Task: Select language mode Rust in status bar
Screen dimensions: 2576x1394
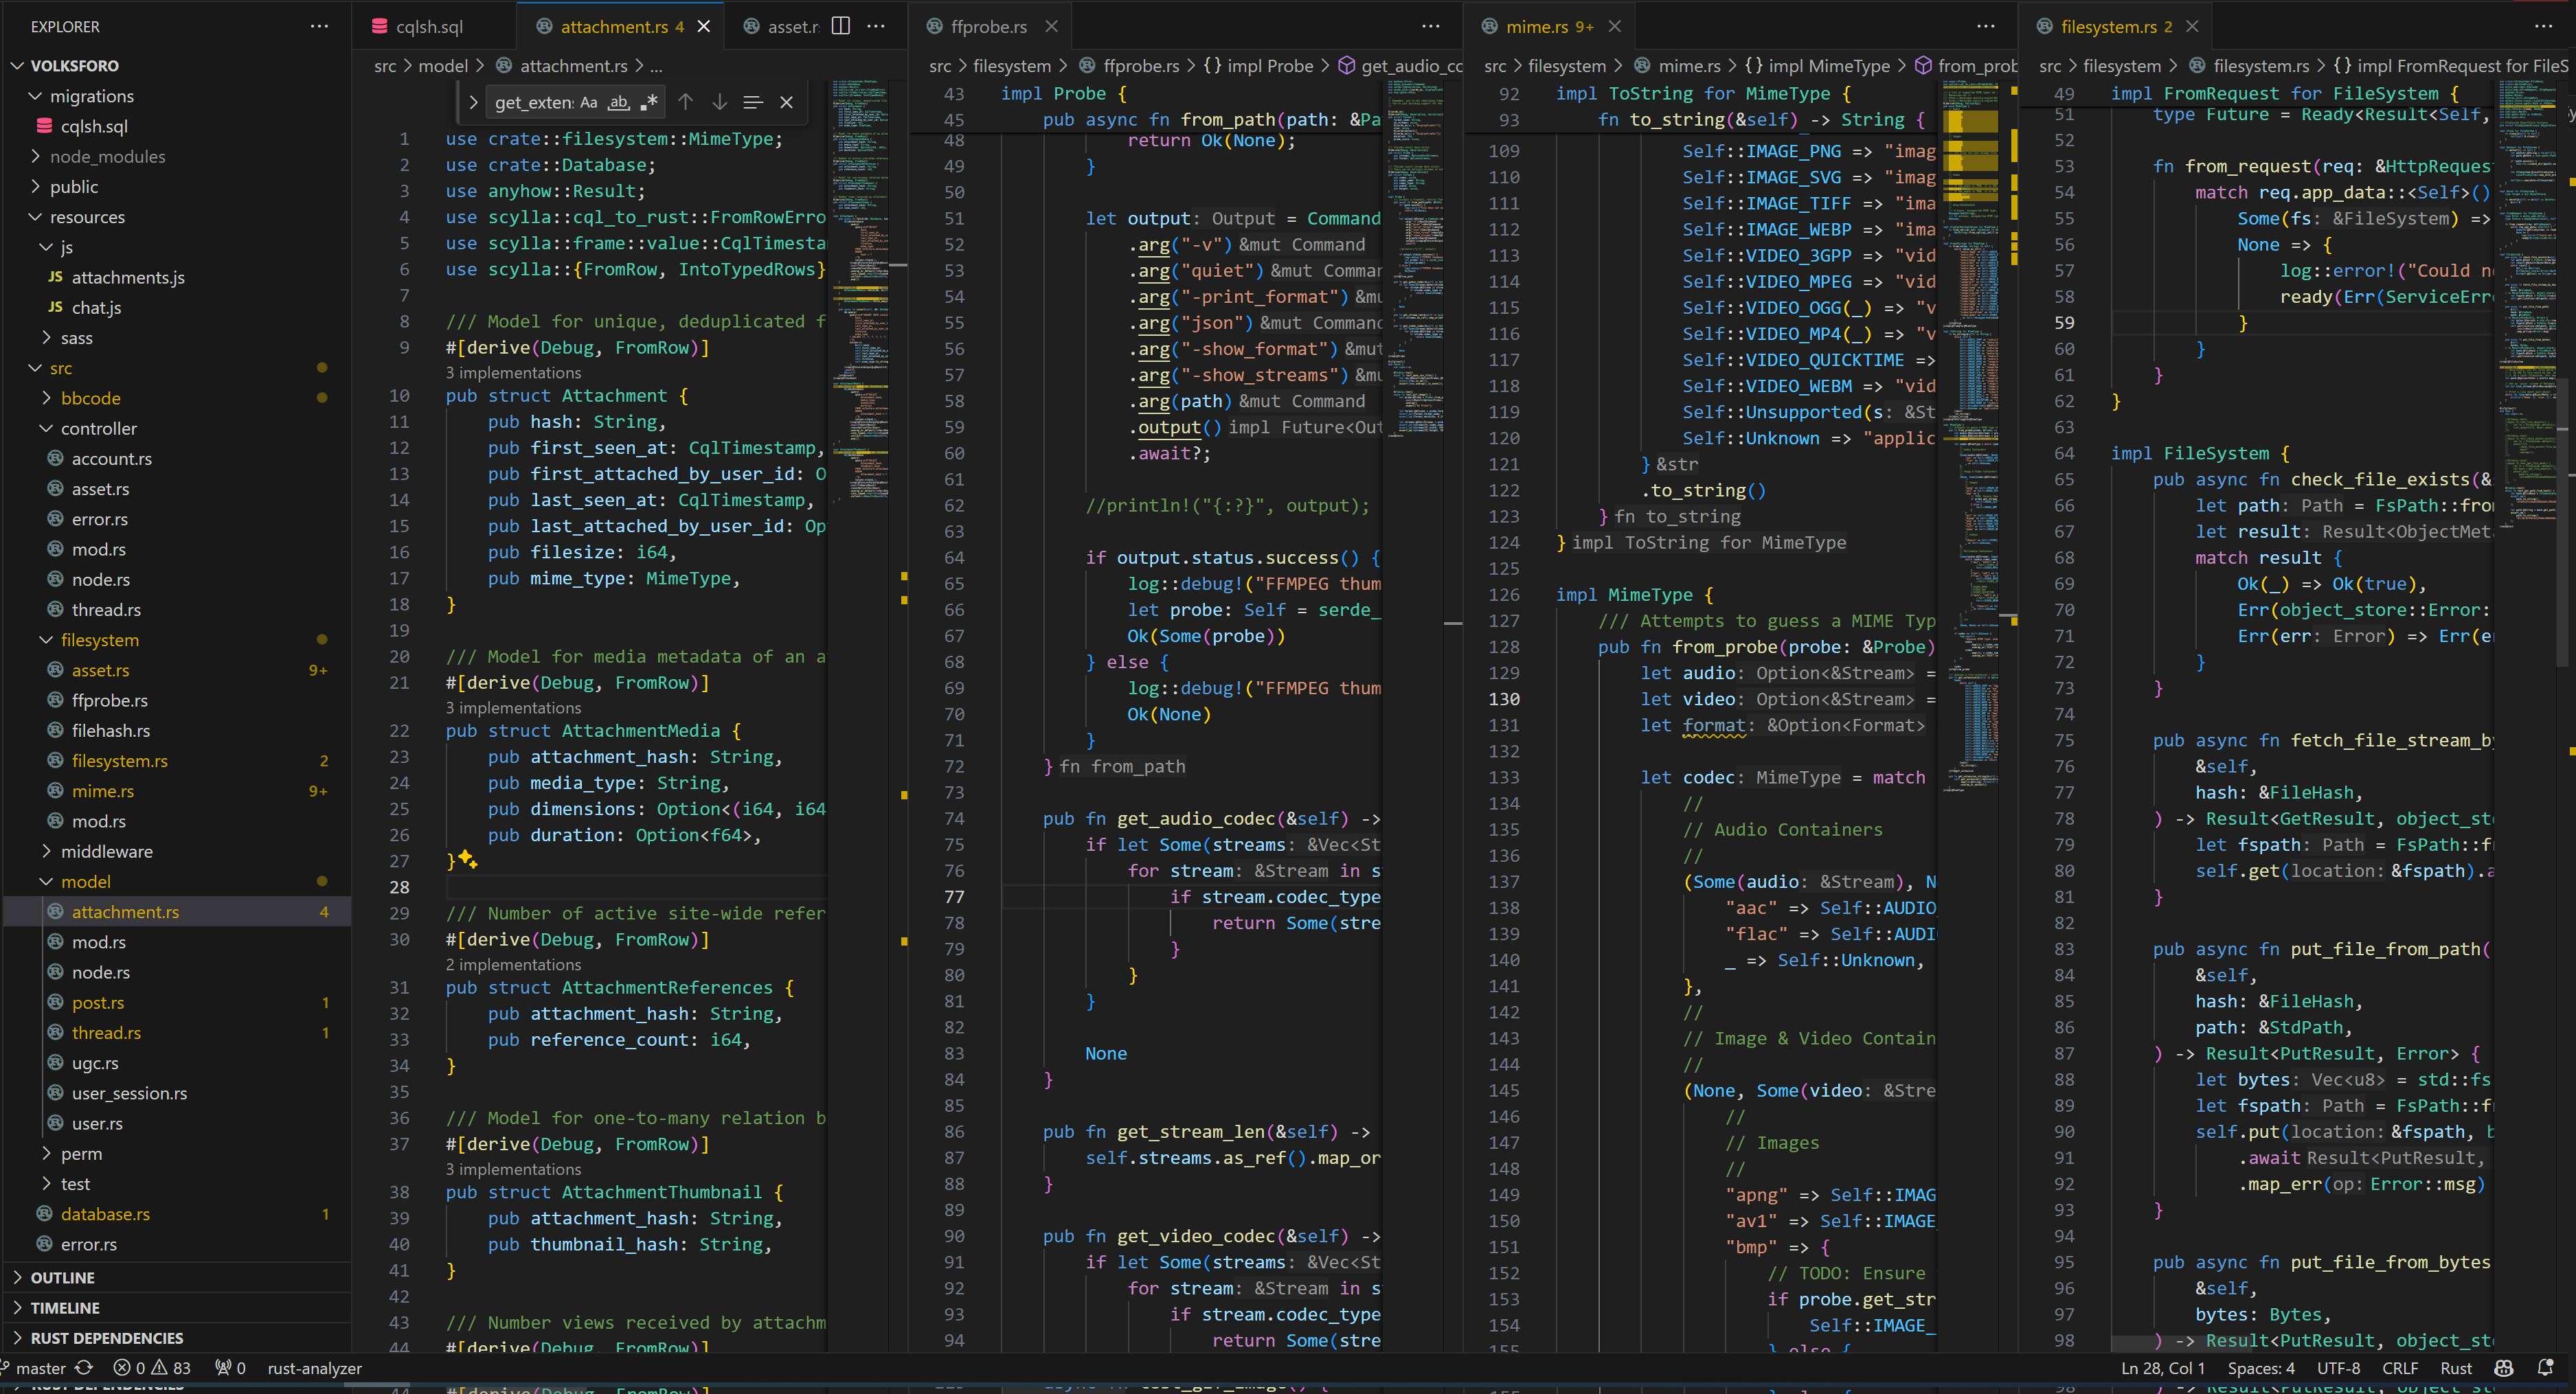Action: (x=2455, y=1368)
